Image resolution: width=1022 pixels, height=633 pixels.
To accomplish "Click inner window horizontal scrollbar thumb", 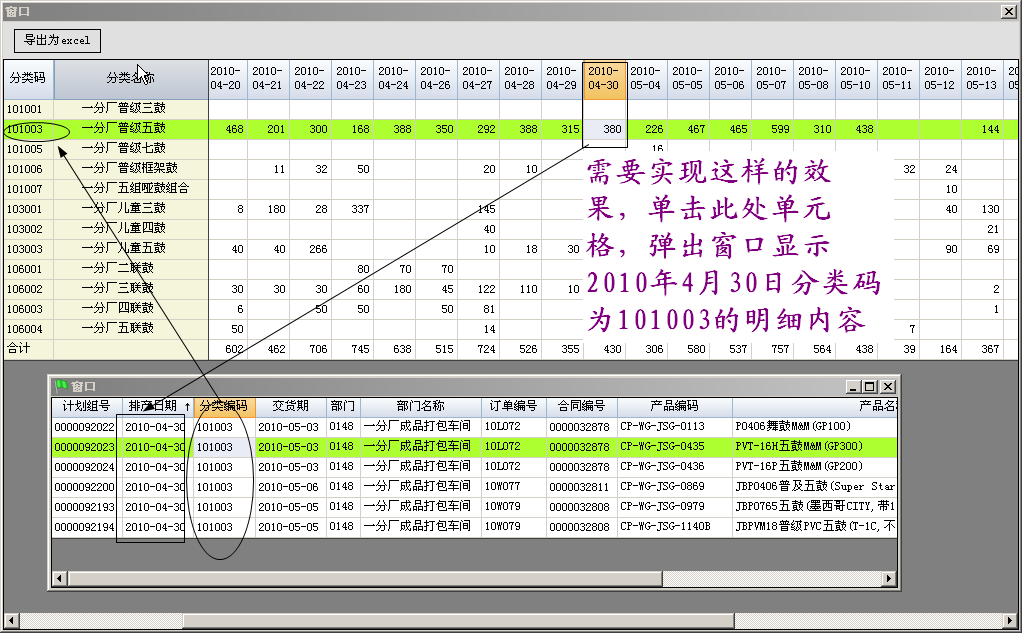I will pyautogui.click(x=365, y=578).
